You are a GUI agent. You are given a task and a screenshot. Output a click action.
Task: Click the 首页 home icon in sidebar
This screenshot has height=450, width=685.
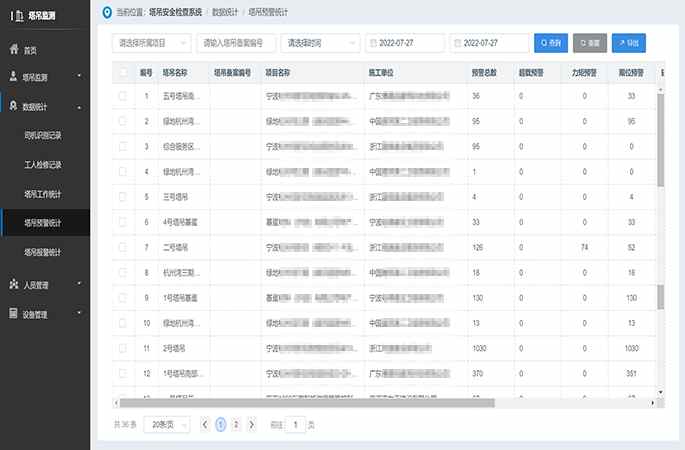(13, 49)
